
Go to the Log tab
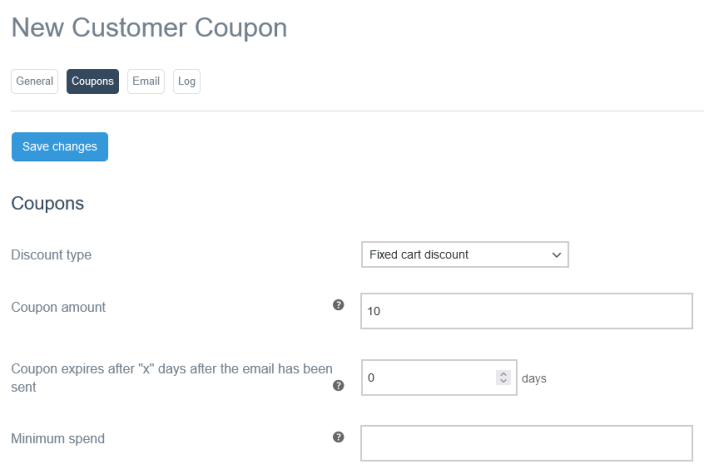[187, 81]
